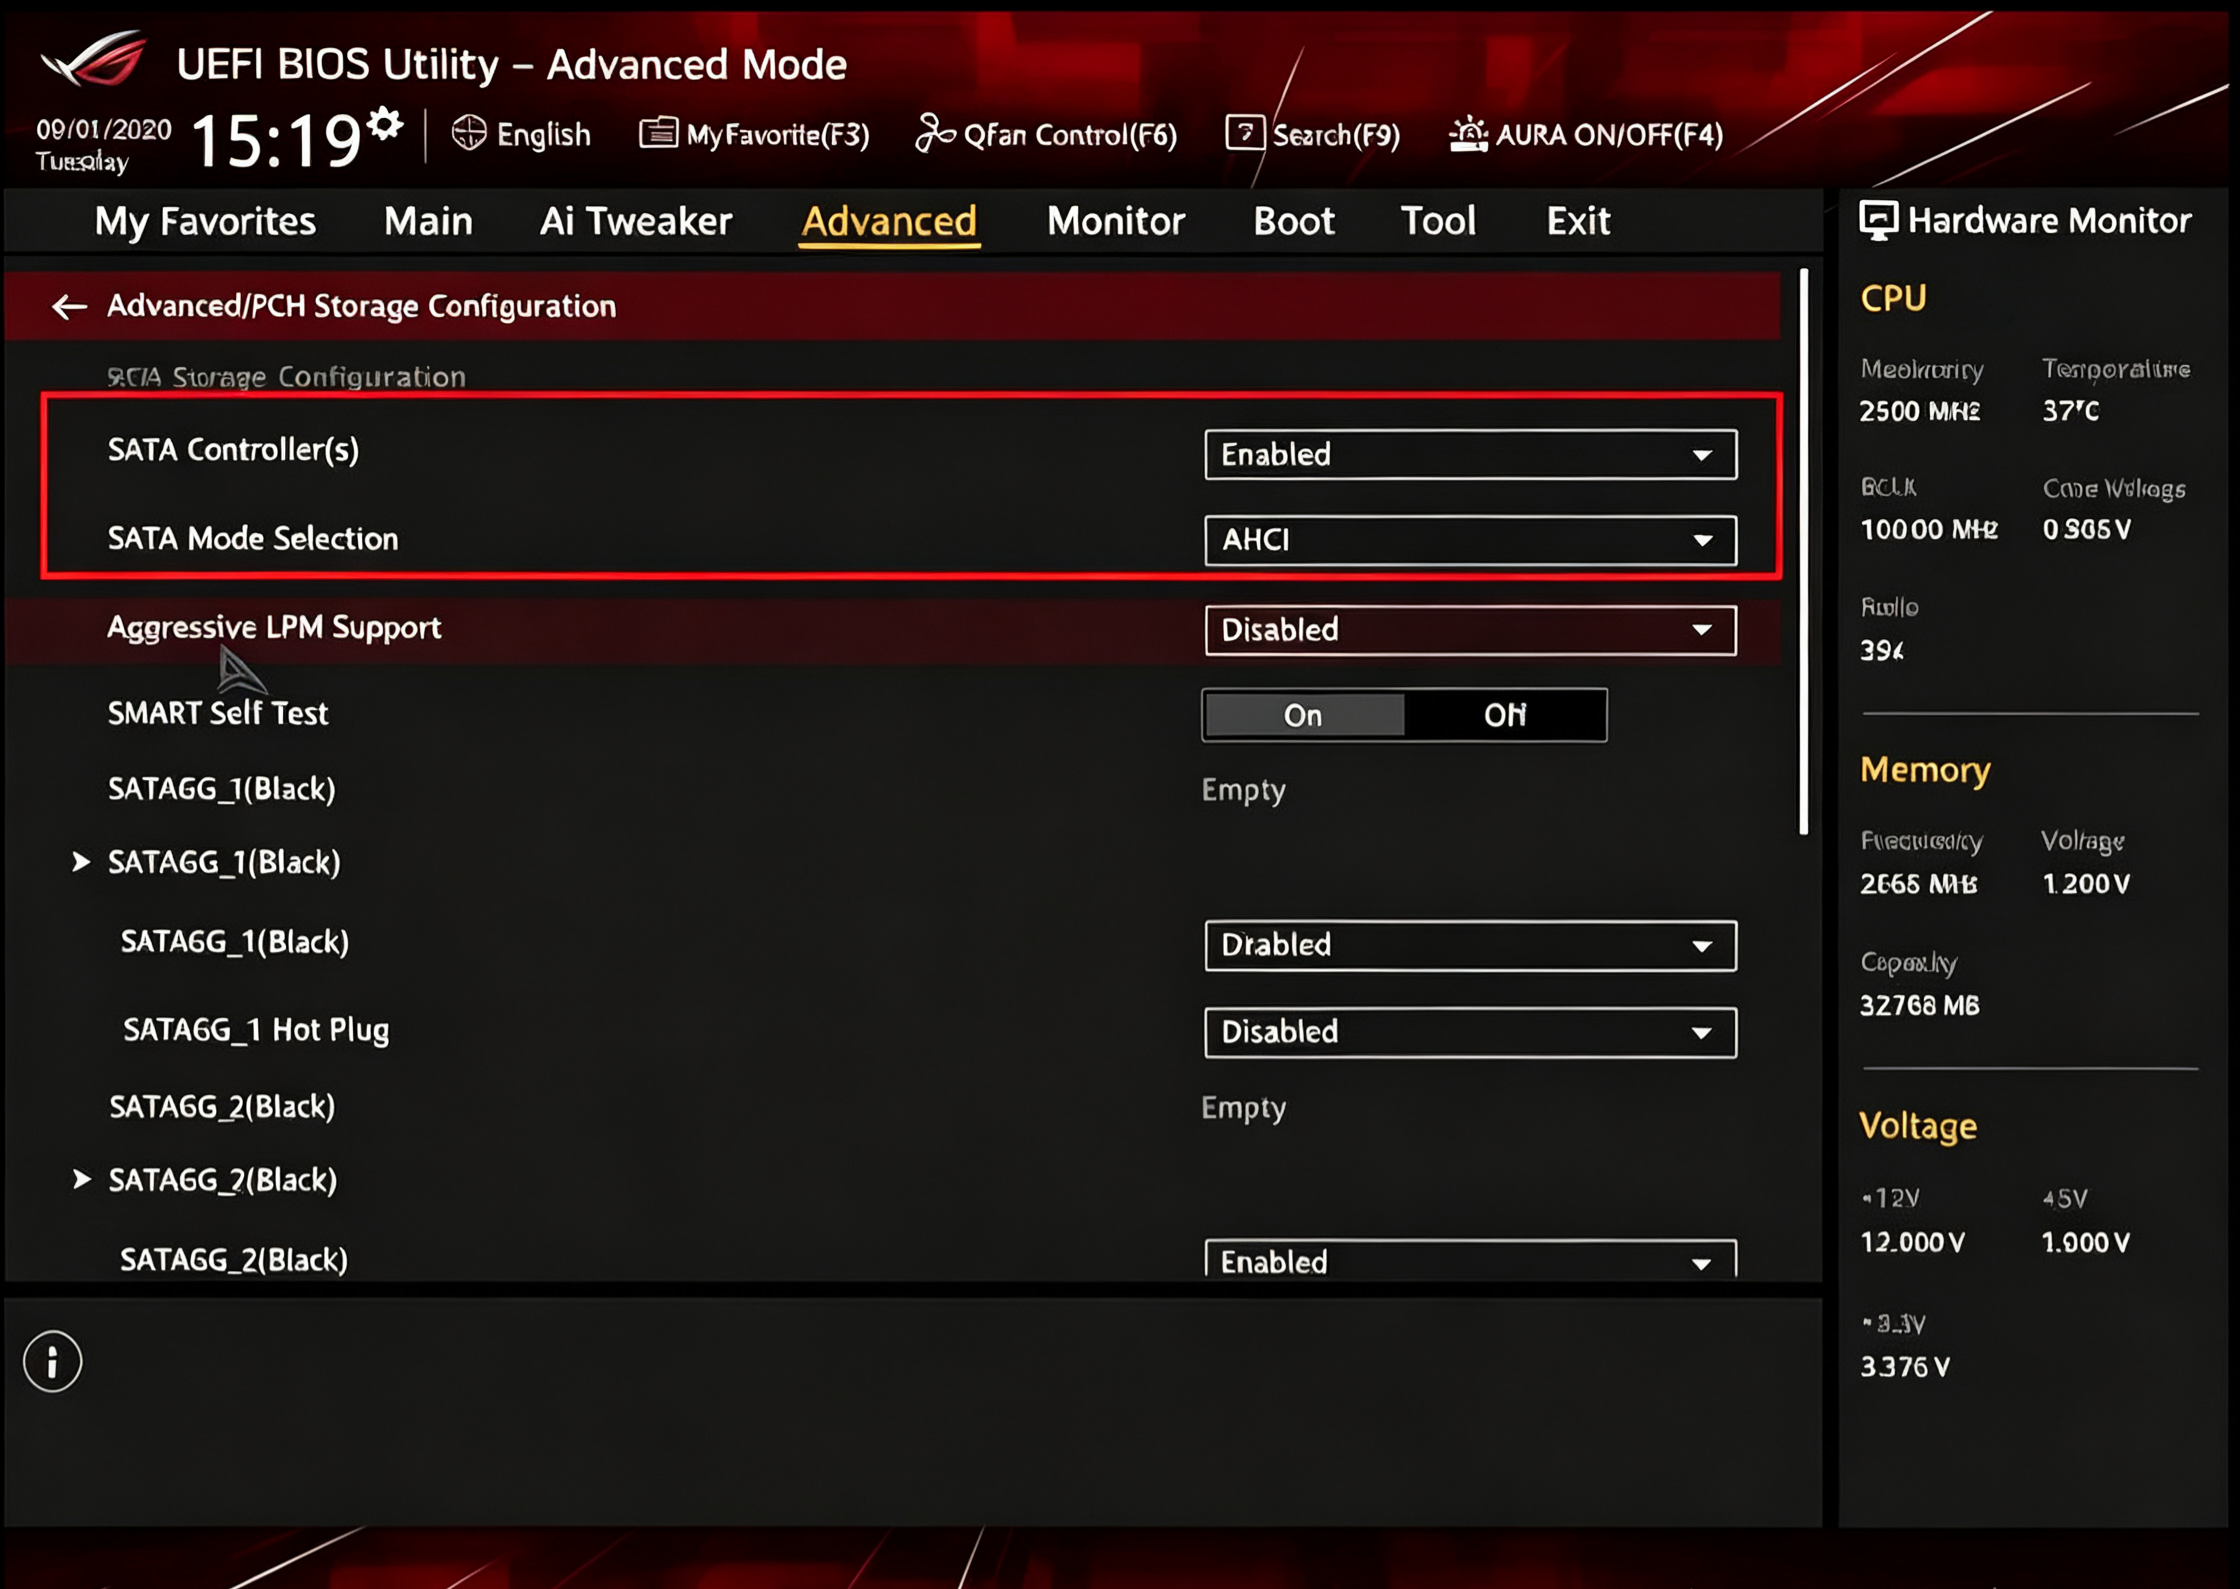This screenshot has width=2240, height=1589.
Task: Click the BCLK value 100.00 MHz
Action: (x=1928, y=529)
